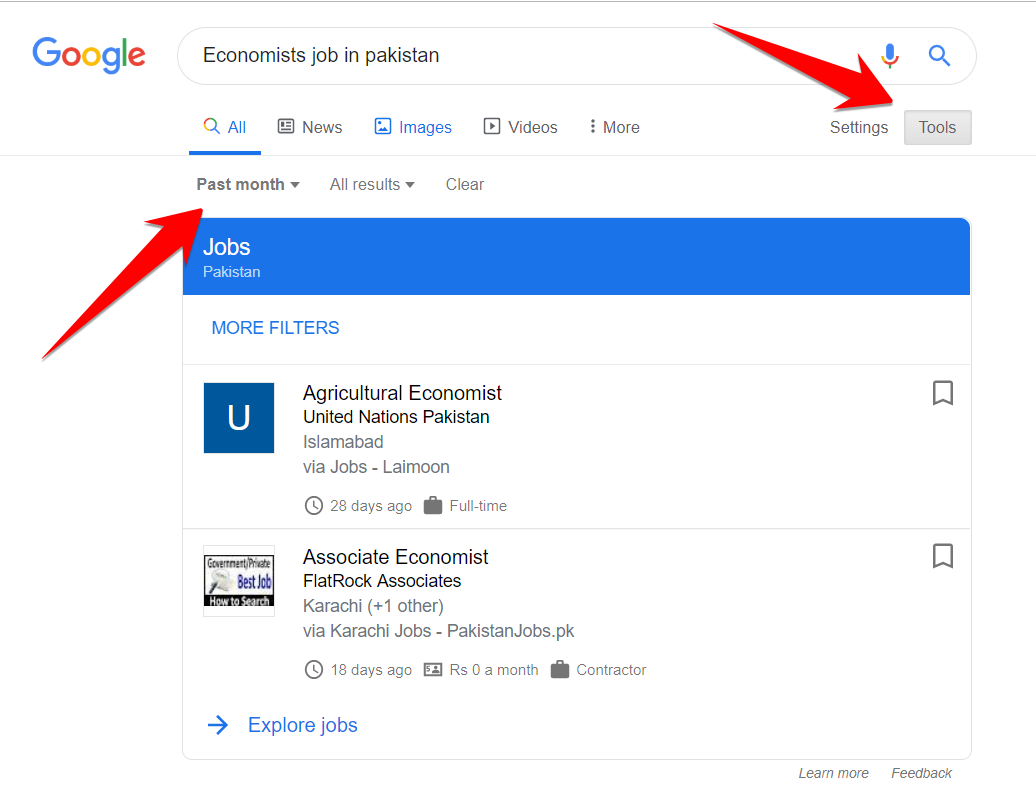
Task: Open MORE FILTERS for jobs
Action: click(x=275, y=328)
